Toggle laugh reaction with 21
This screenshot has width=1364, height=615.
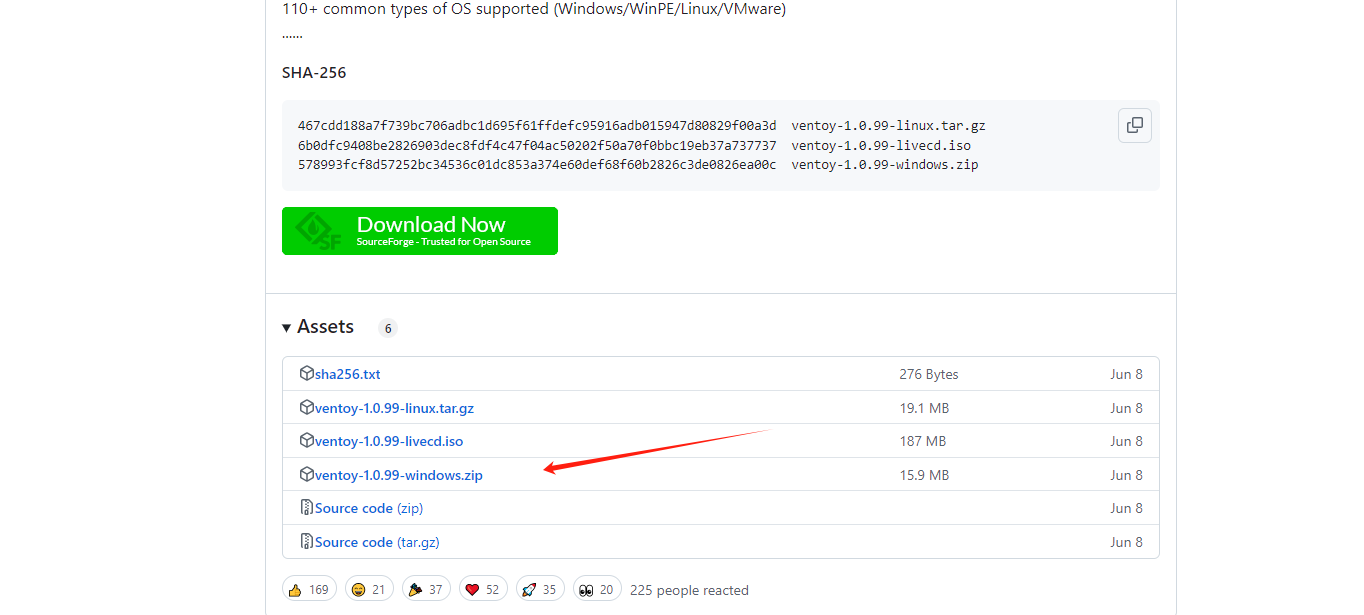(369, 589)
